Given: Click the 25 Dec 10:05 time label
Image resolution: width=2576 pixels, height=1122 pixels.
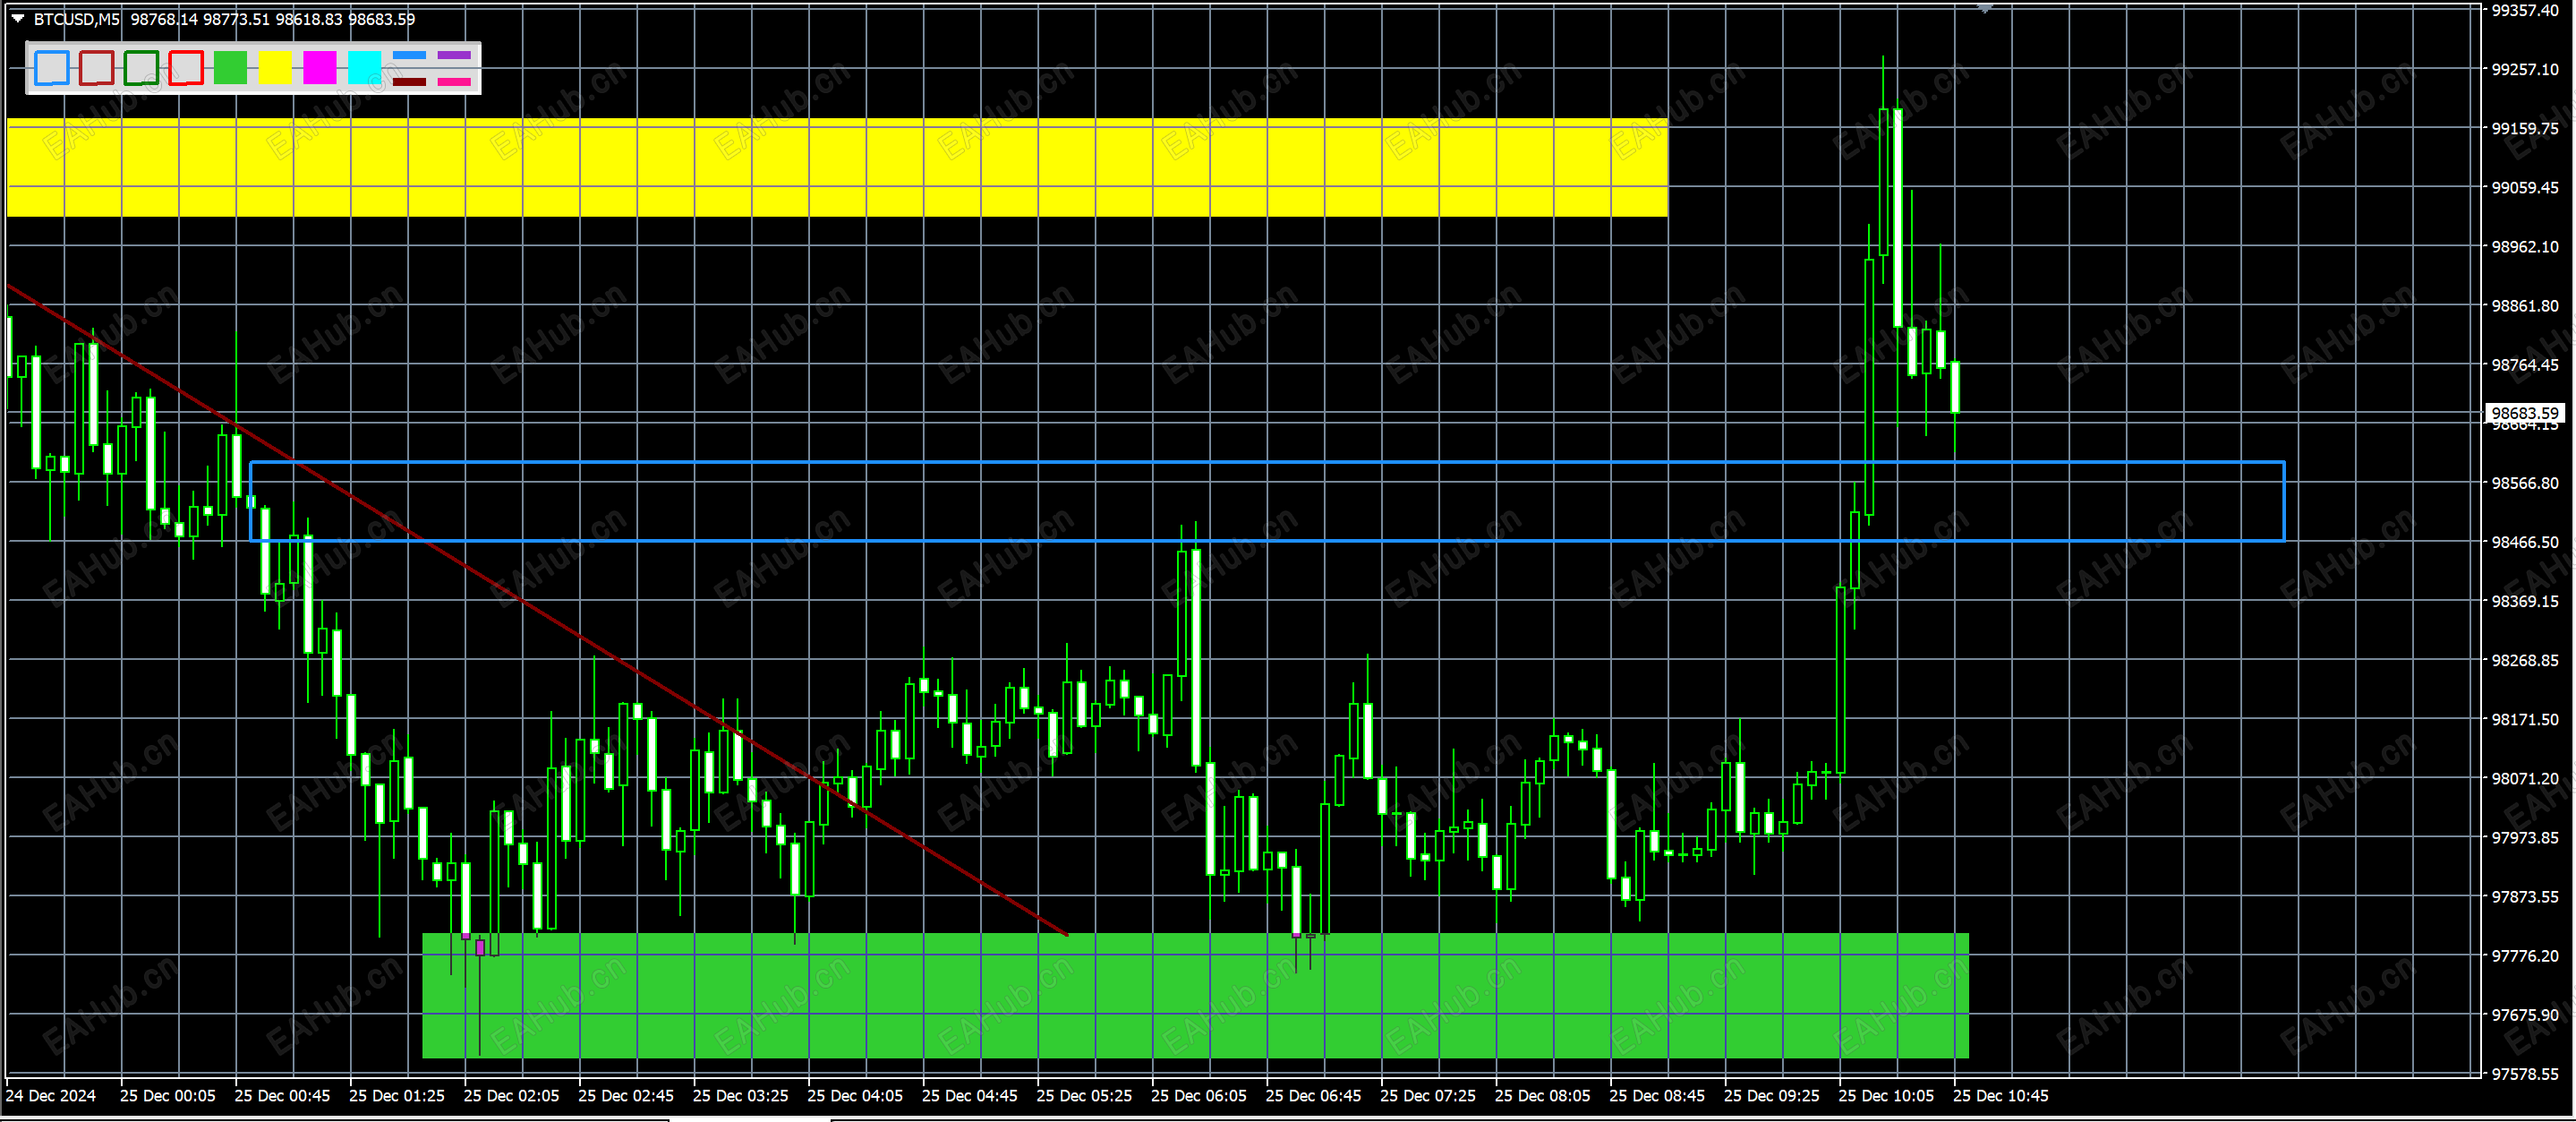Looking at the screenshot, I should 1886,1096.
